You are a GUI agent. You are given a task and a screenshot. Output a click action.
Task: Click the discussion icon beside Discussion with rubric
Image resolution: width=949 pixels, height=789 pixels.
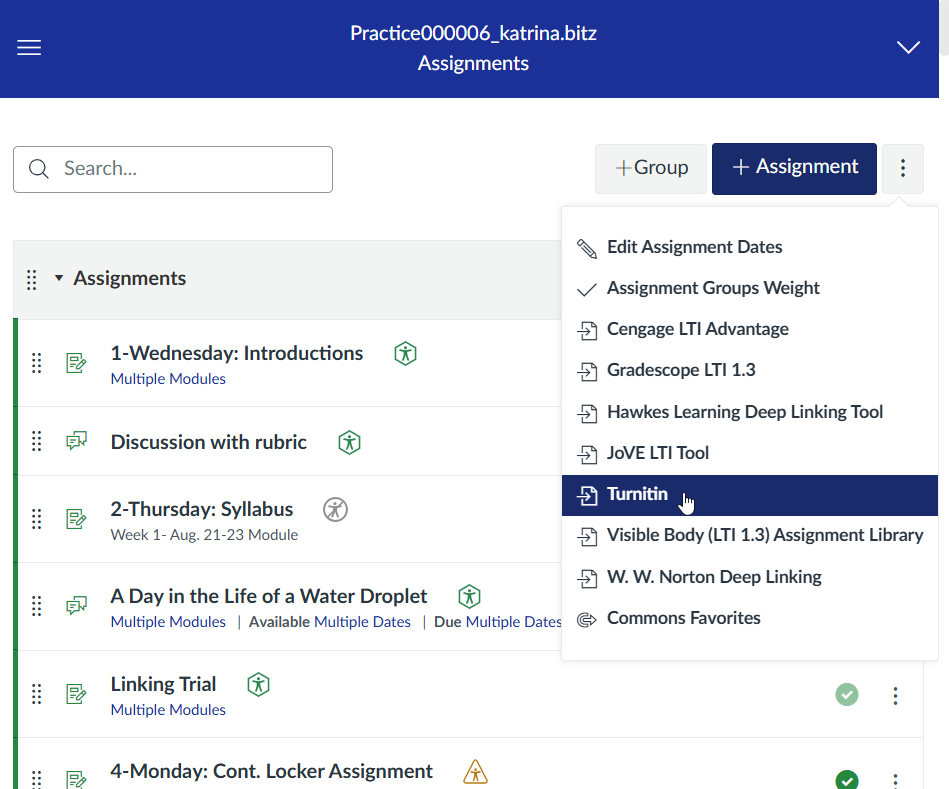77,440
